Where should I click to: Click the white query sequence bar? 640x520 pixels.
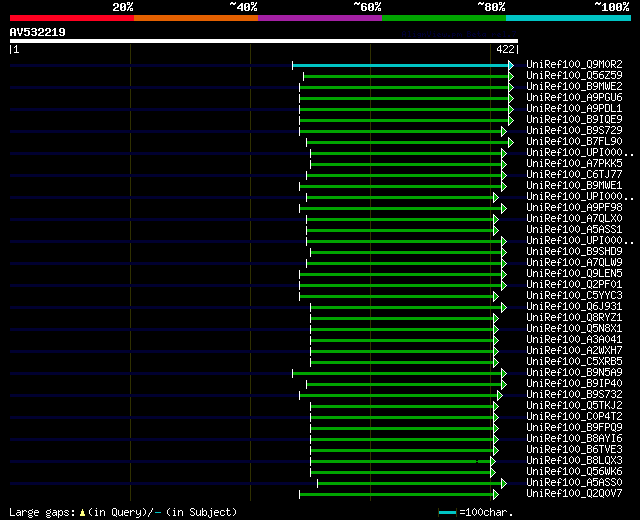[x=264, y=41]
